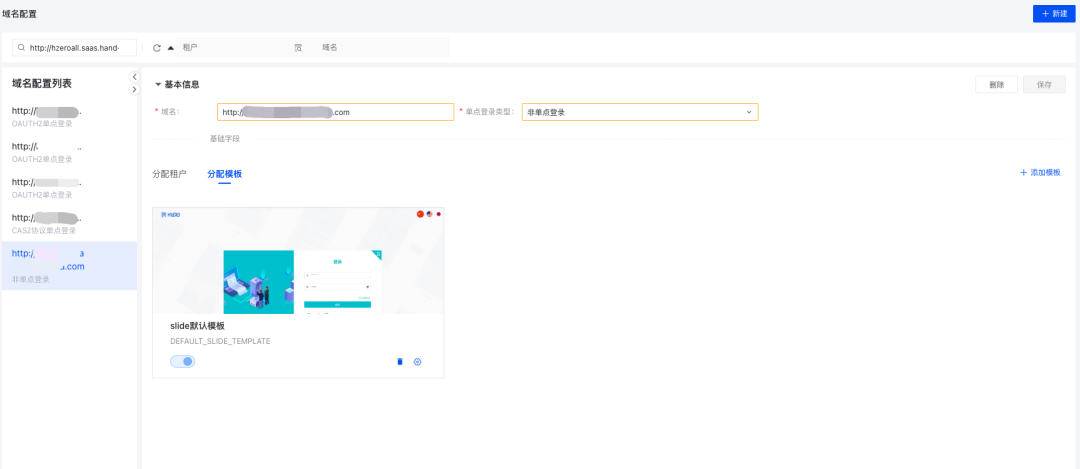Select the 分配模板 tab
Image resolution: width=1080 pixels, height=469 pixels.
[224, 174]
